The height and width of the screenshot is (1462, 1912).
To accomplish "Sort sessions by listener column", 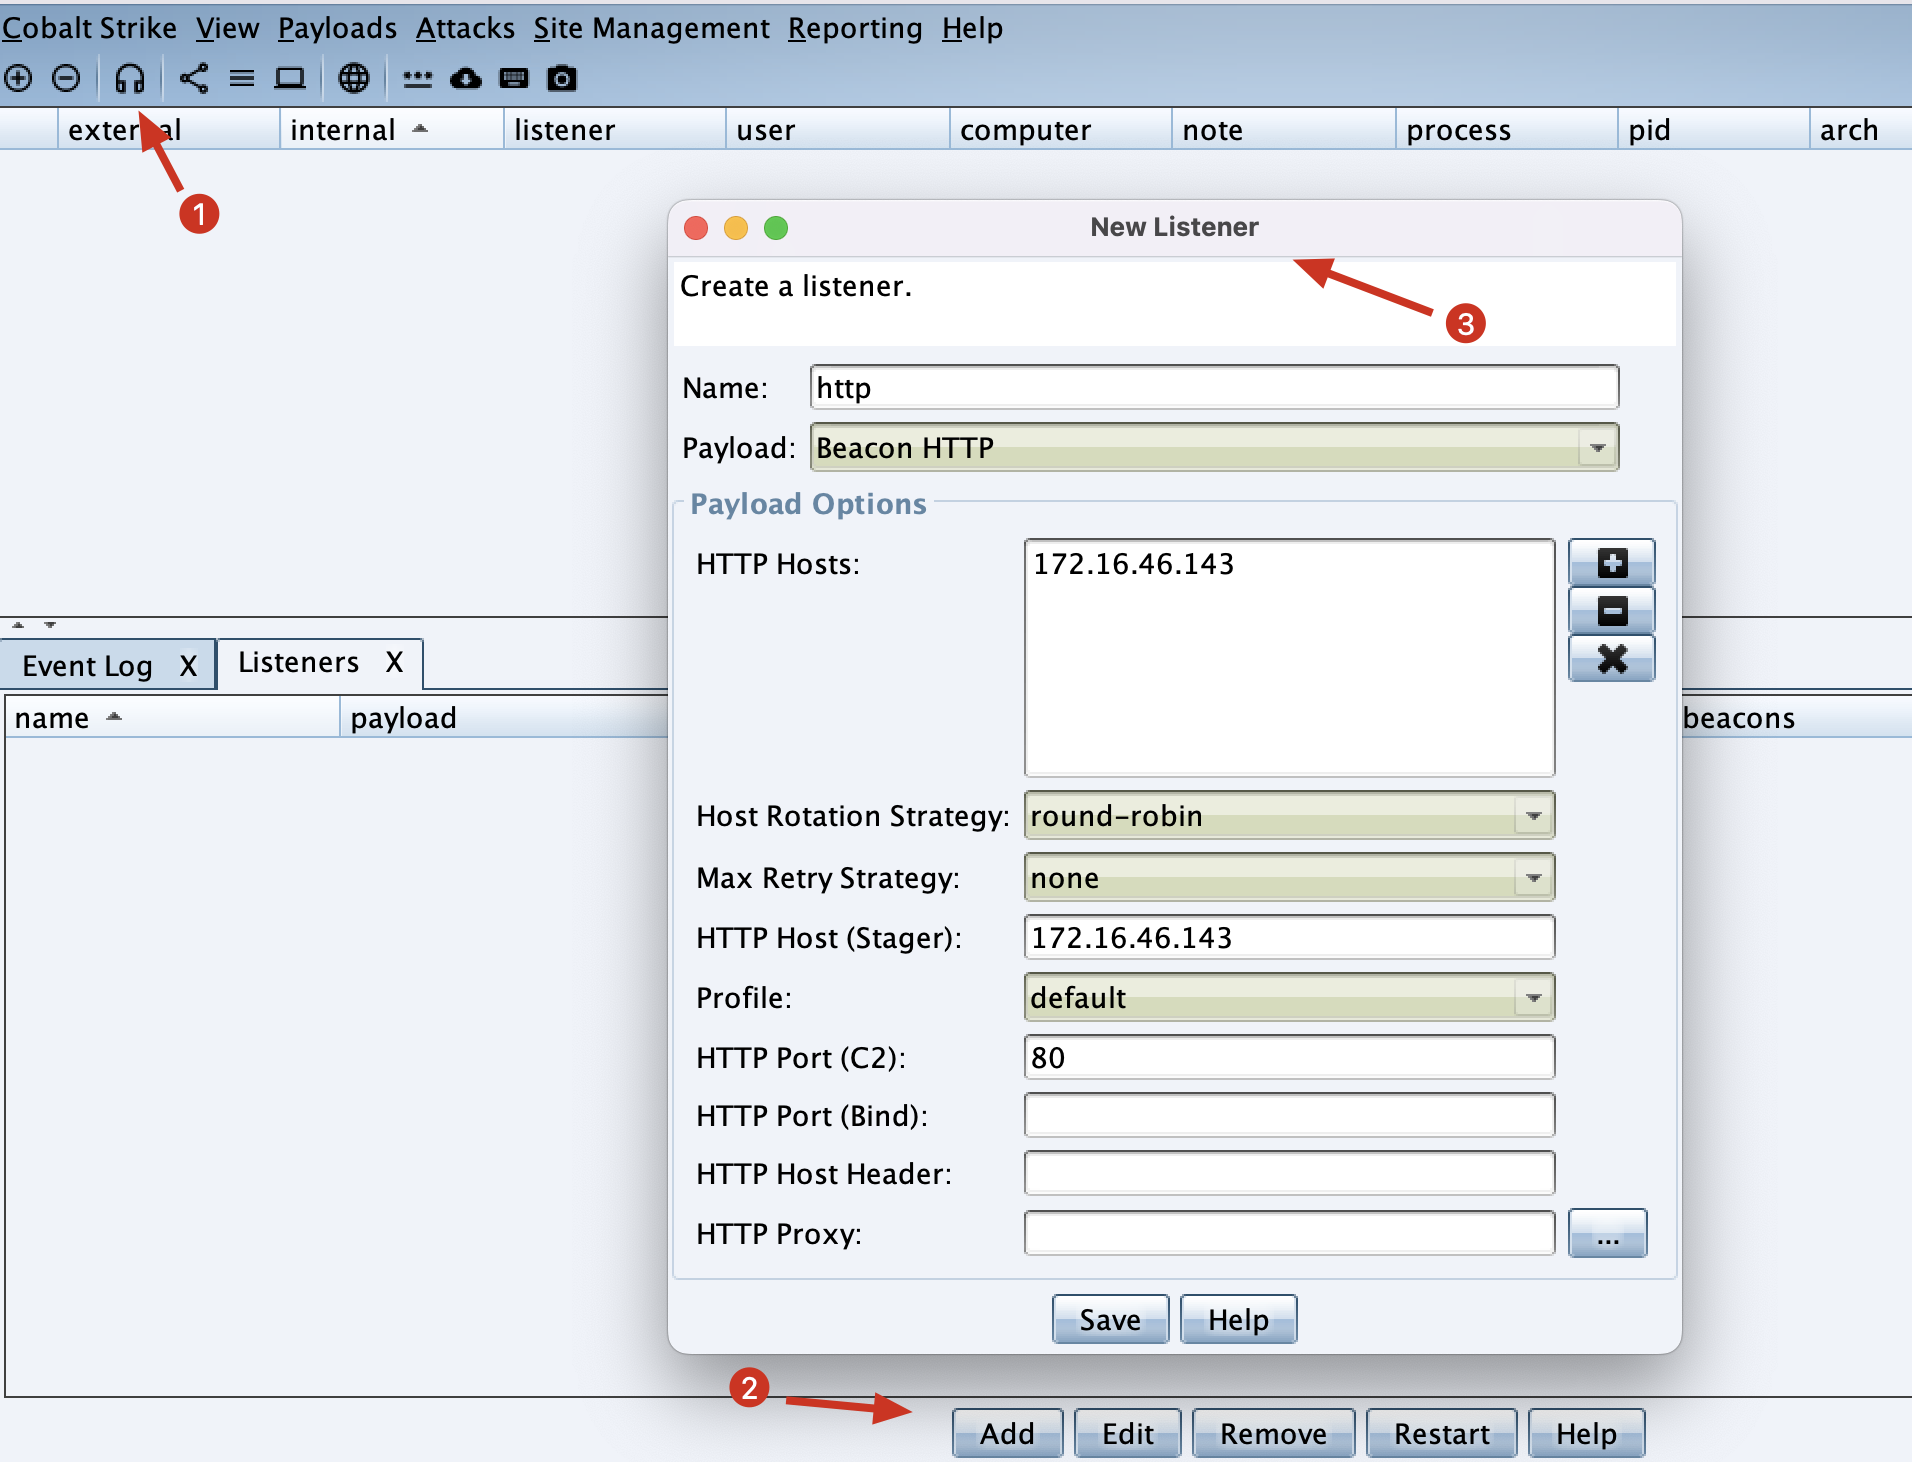I will pos(614,130).
